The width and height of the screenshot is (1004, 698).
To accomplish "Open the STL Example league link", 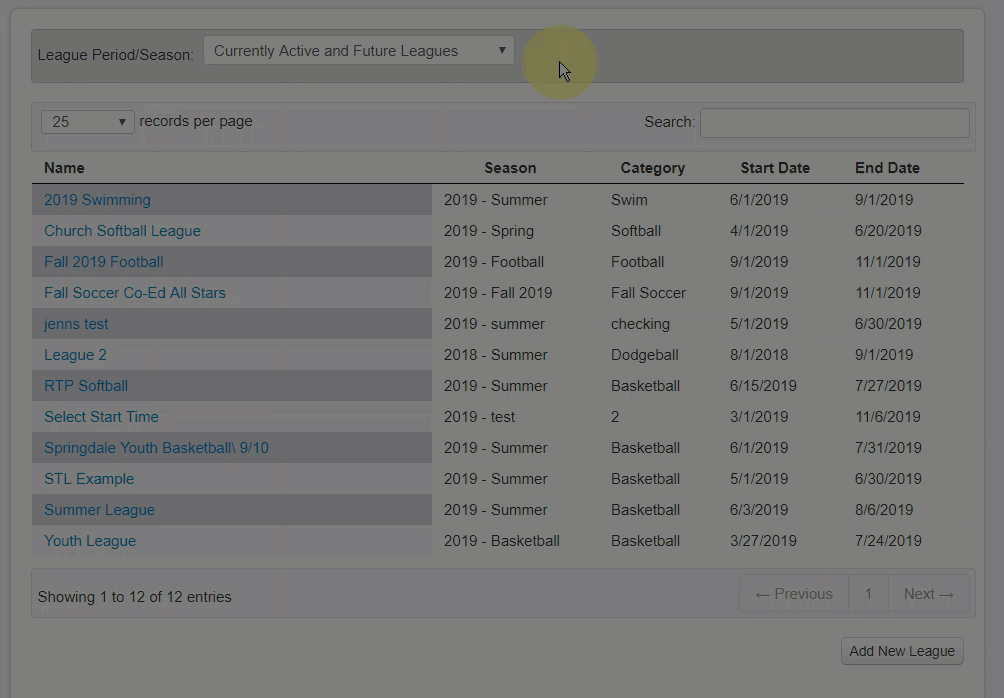I will coord(89,479).
